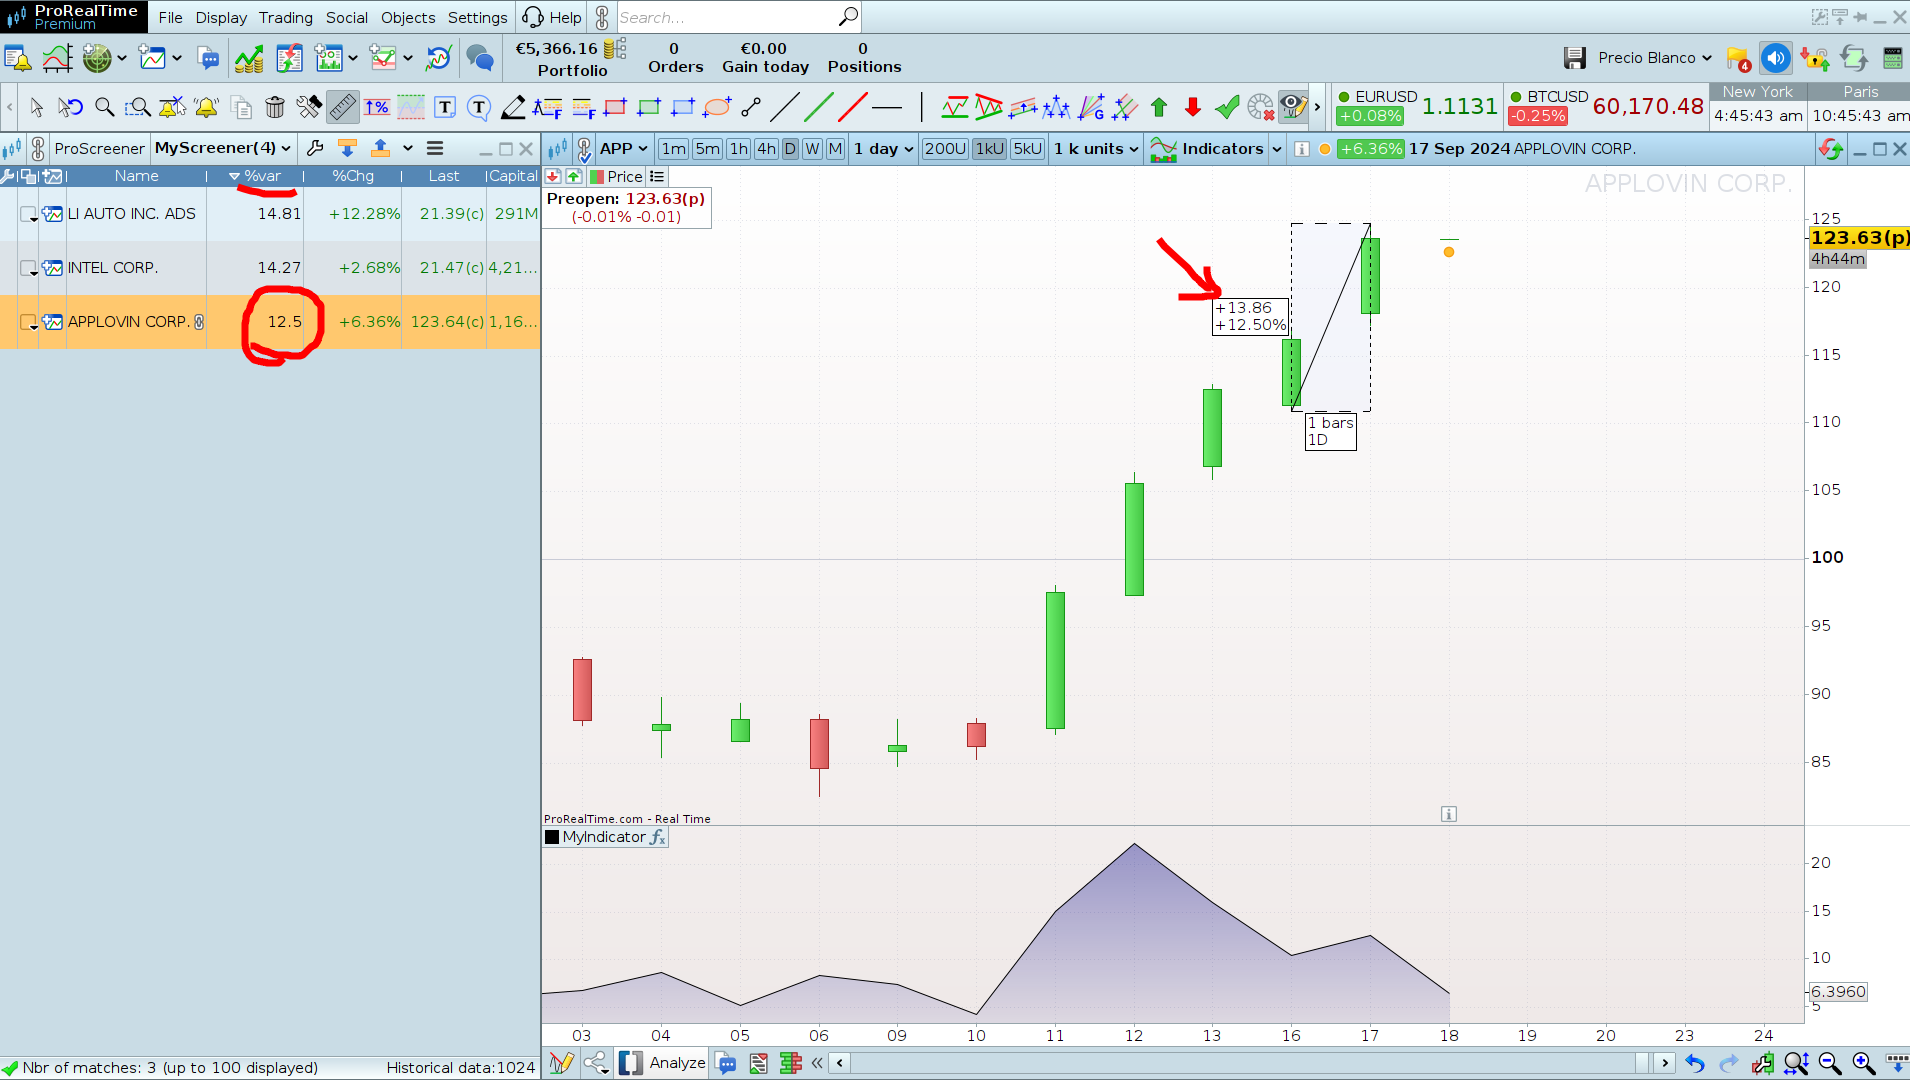This screenshot has height=1080, width=1910.
Task: Select the ruler measurement tool
Action: point(342,107)
